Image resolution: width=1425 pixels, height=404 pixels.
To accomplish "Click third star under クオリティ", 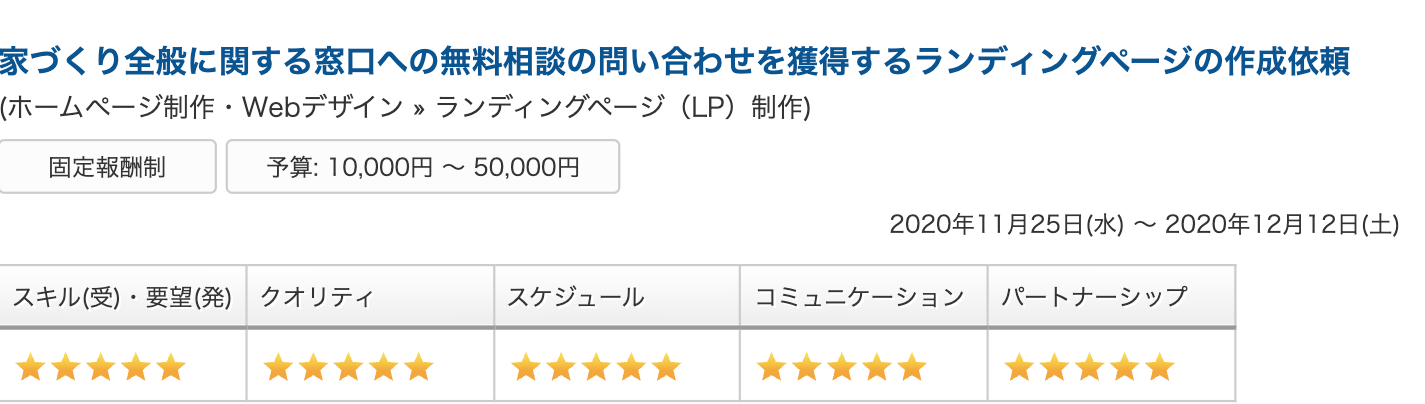I will [x=348, y=367].
